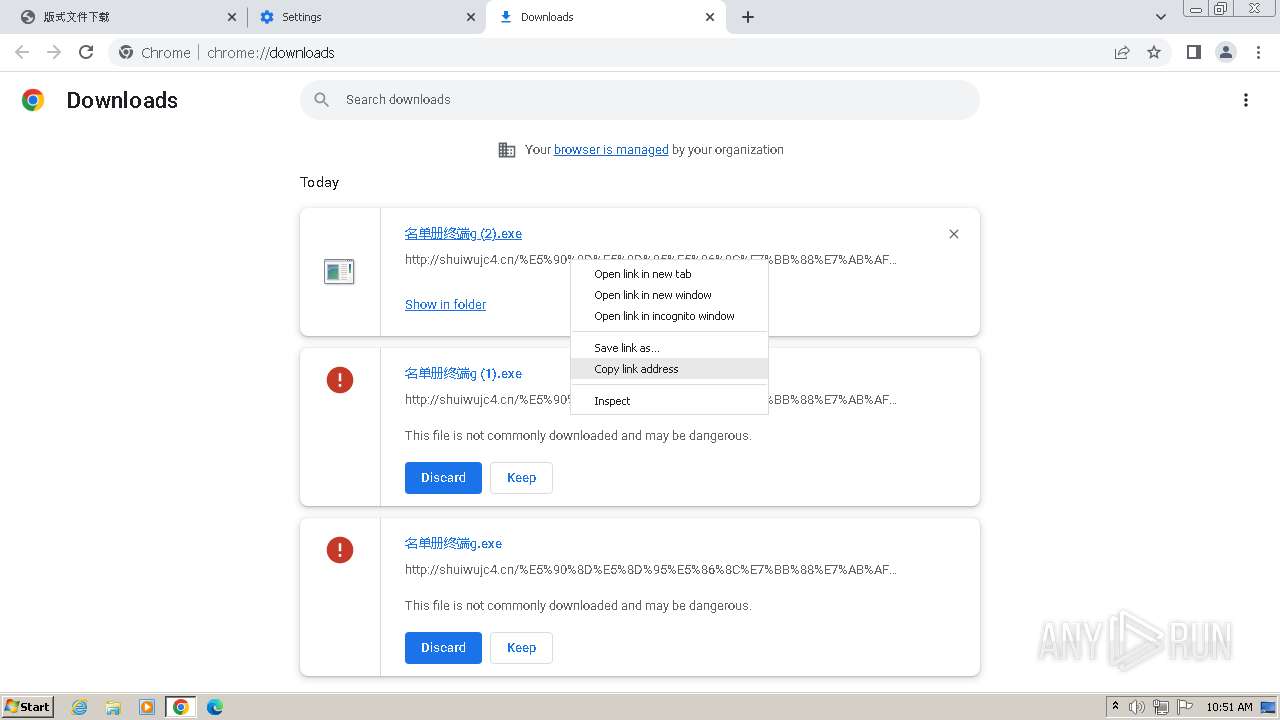The image size is (1280, 720).
Task: Open Downloads page more actions menu
Action: 1245,100
